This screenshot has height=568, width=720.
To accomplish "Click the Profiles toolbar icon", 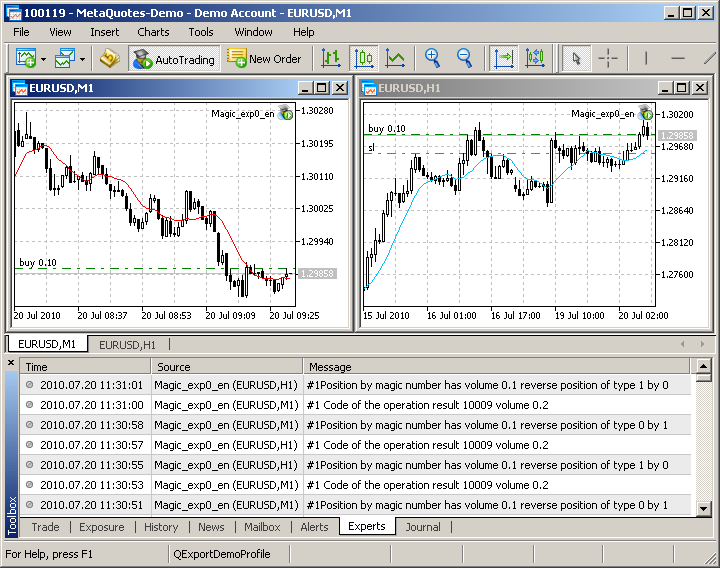I will point(65,58).
